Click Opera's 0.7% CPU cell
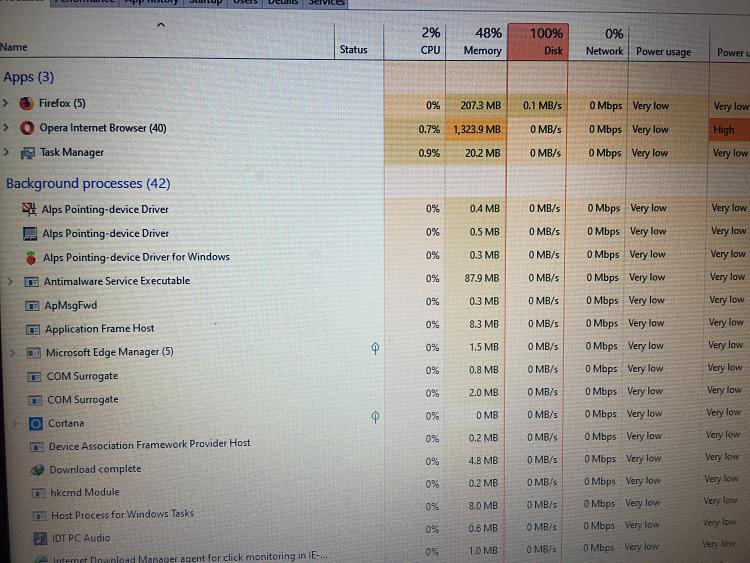 (x=415, y=129)
